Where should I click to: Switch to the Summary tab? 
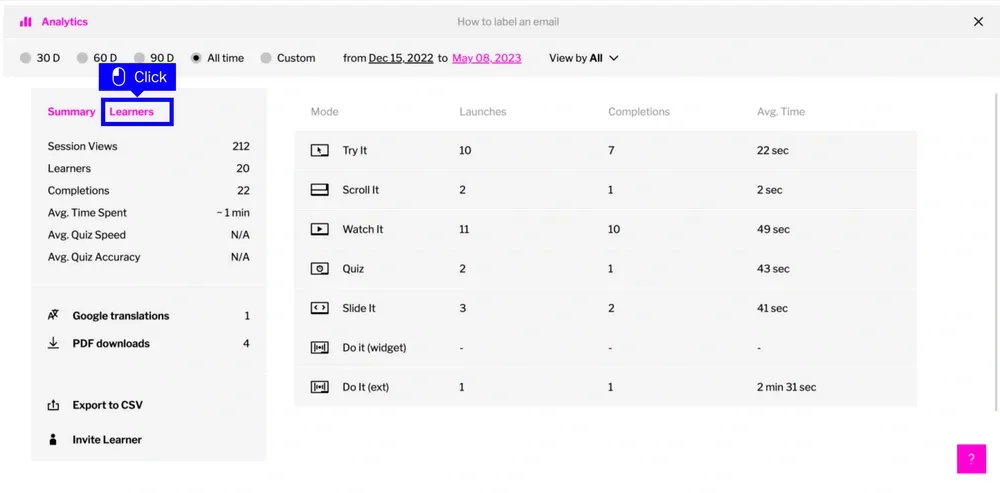pos(71,112)
